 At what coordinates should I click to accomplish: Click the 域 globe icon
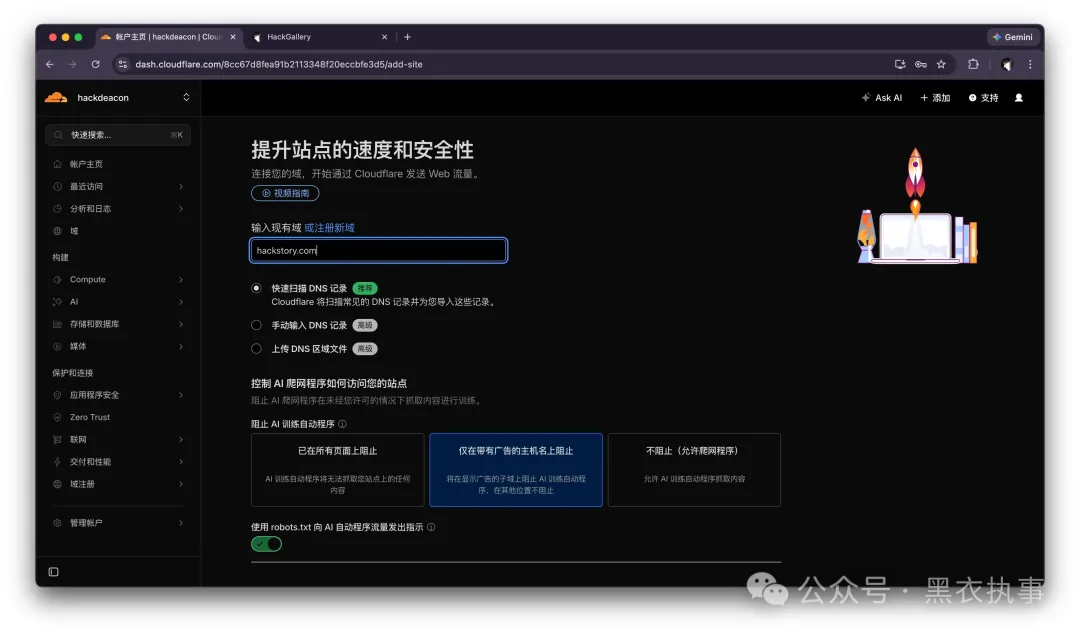click(57, 231)
